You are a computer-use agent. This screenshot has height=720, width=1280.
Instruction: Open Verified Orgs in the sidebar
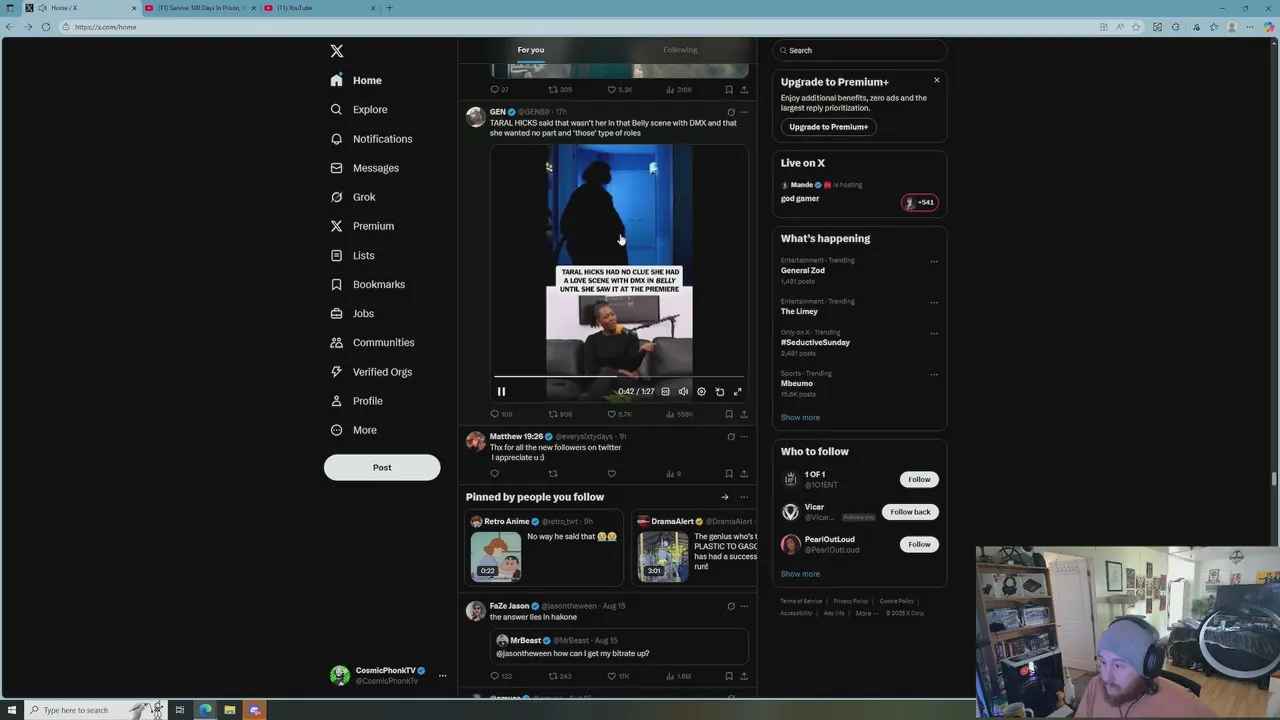371,372
